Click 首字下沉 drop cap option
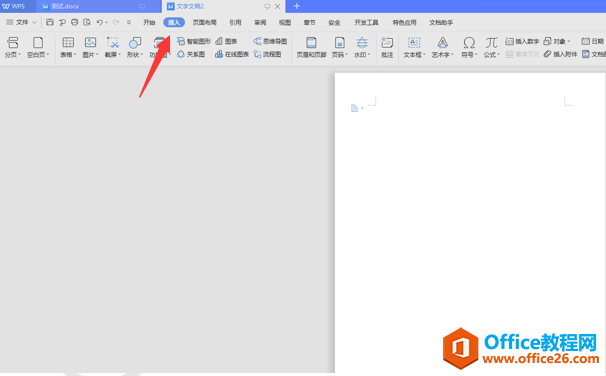This screenshot has width=606, height=376. tap(522, 54)
